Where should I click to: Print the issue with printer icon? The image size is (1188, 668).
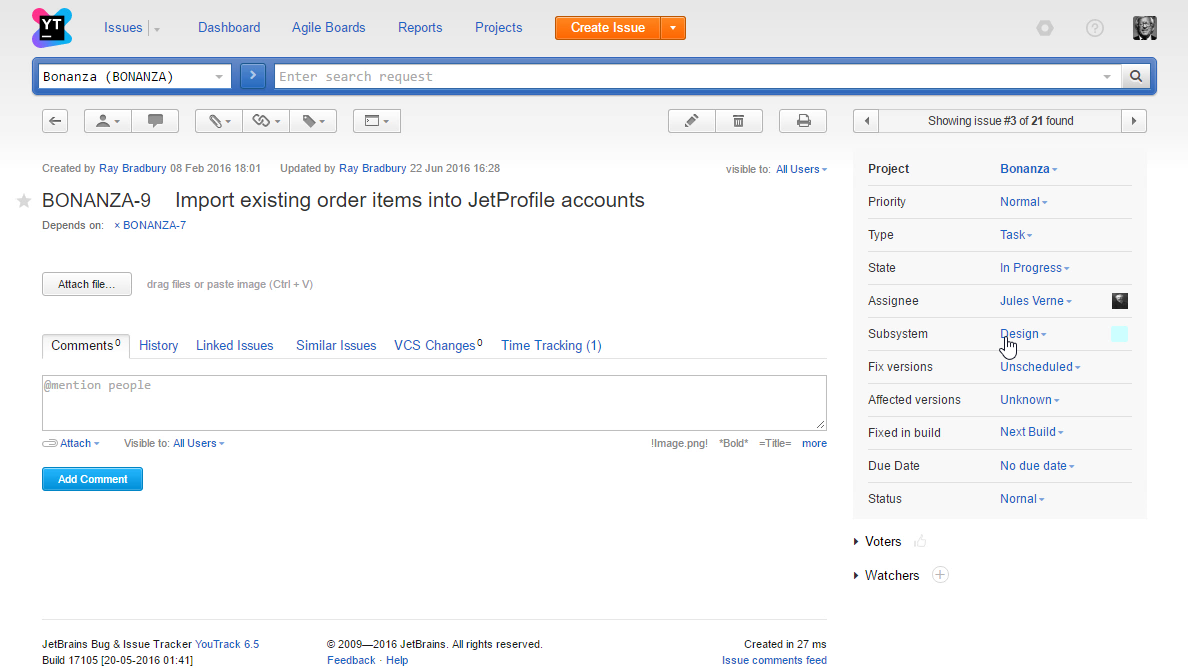(803, 121)
